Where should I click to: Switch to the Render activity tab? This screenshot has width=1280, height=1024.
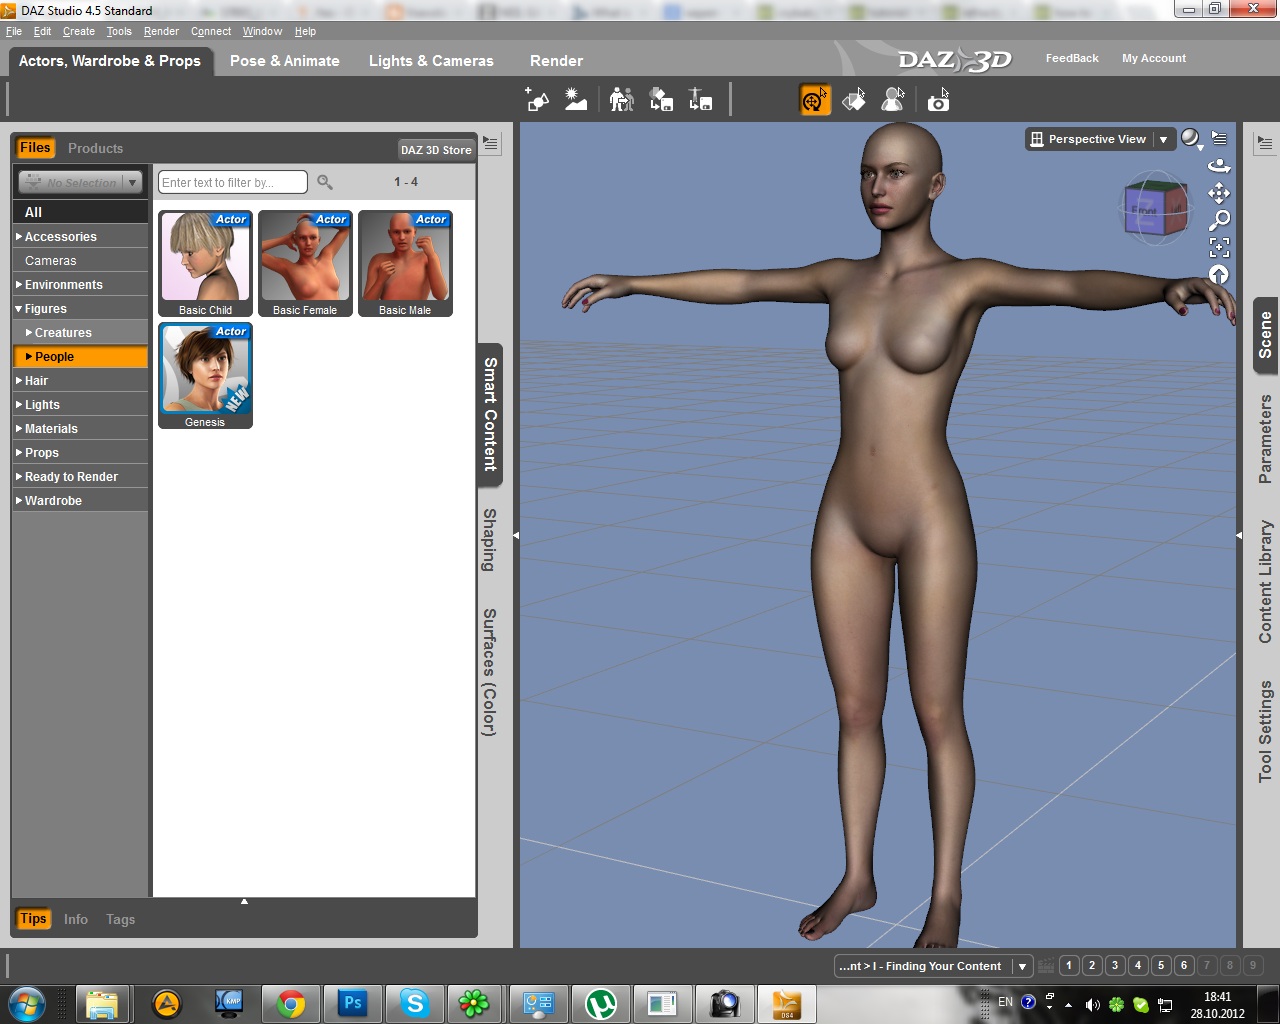tap(556, 61)
